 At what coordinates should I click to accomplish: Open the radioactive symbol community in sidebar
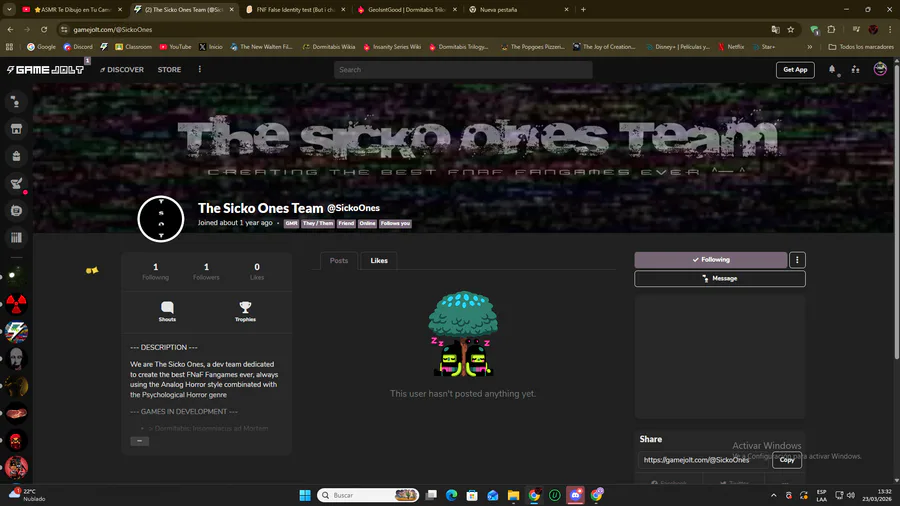[x=16, y=304]
